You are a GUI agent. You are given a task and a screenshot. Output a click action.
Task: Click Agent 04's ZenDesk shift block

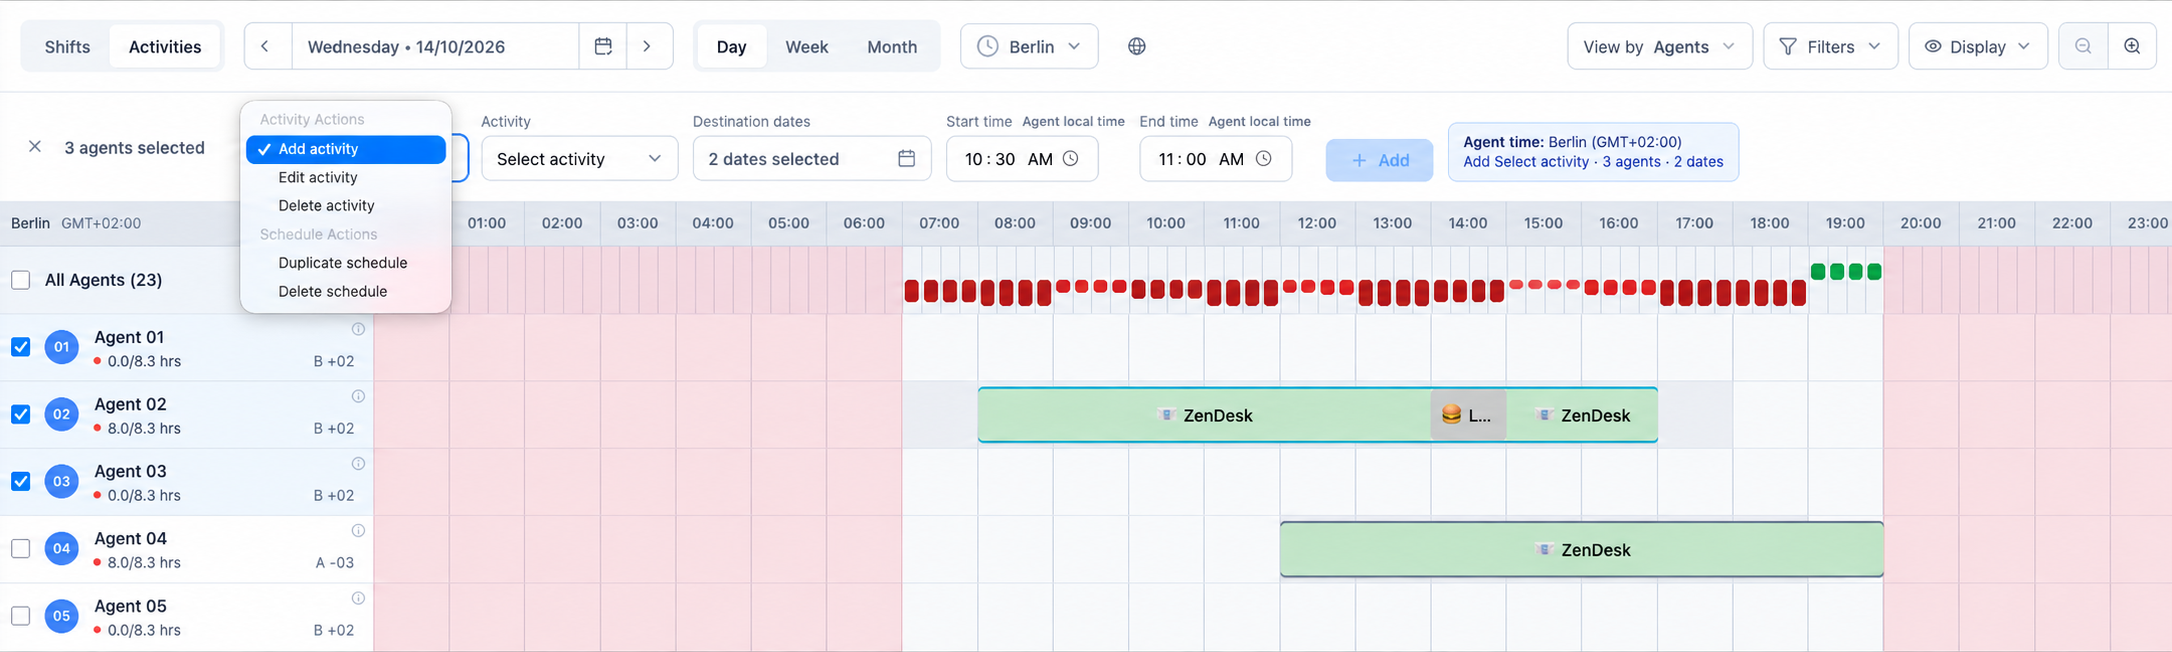coord(1582,549)
